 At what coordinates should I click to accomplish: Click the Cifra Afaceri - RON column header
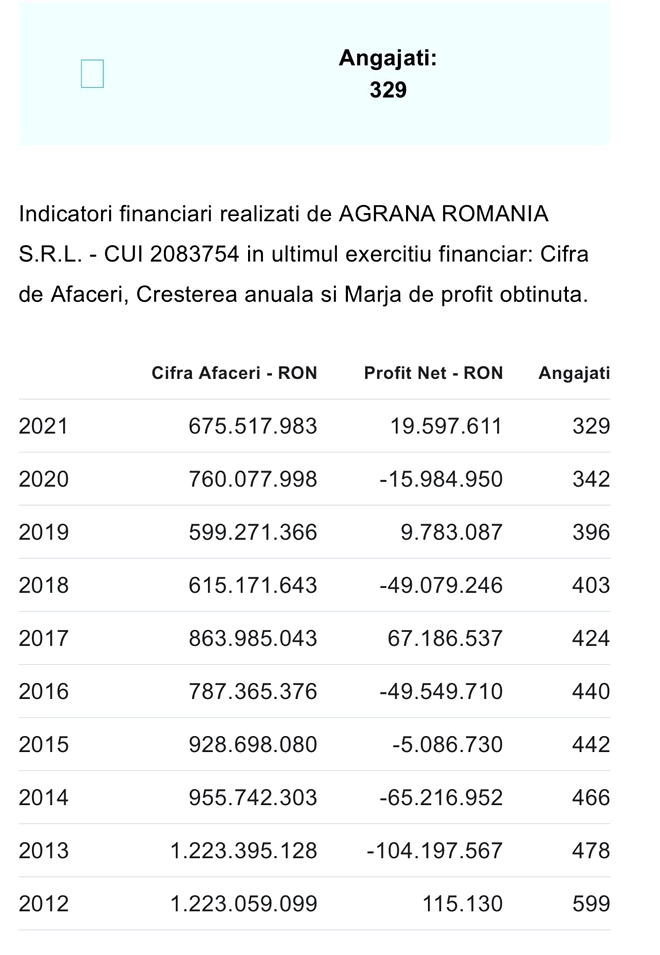point(234,373)
